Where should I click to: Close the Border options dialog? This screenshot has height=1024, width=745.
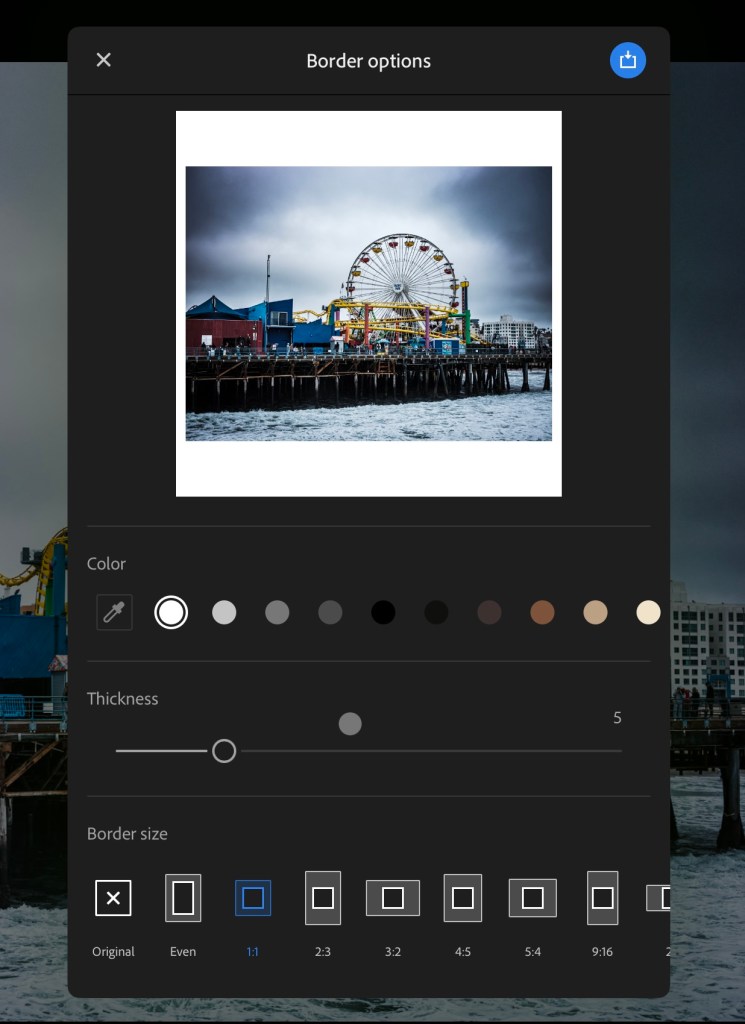tap(103, 60)
